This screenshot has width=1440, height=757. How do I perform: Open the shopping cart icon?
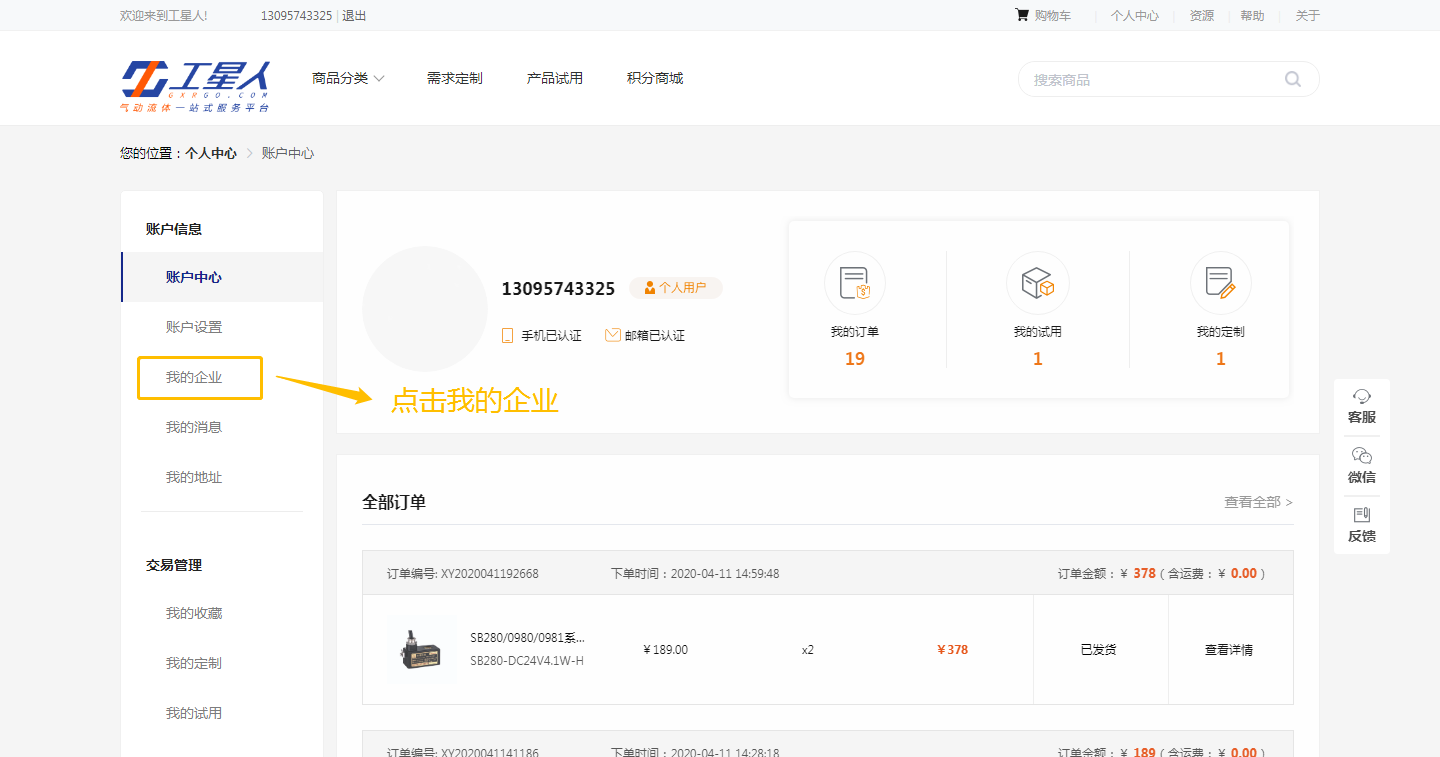(1022, 15)
